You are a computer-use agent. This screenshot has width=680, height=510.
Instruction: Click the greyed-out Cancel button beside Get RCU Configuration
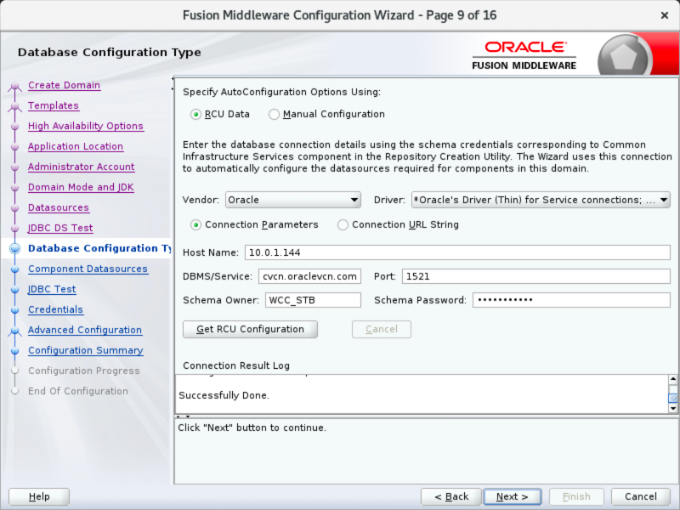382,329
